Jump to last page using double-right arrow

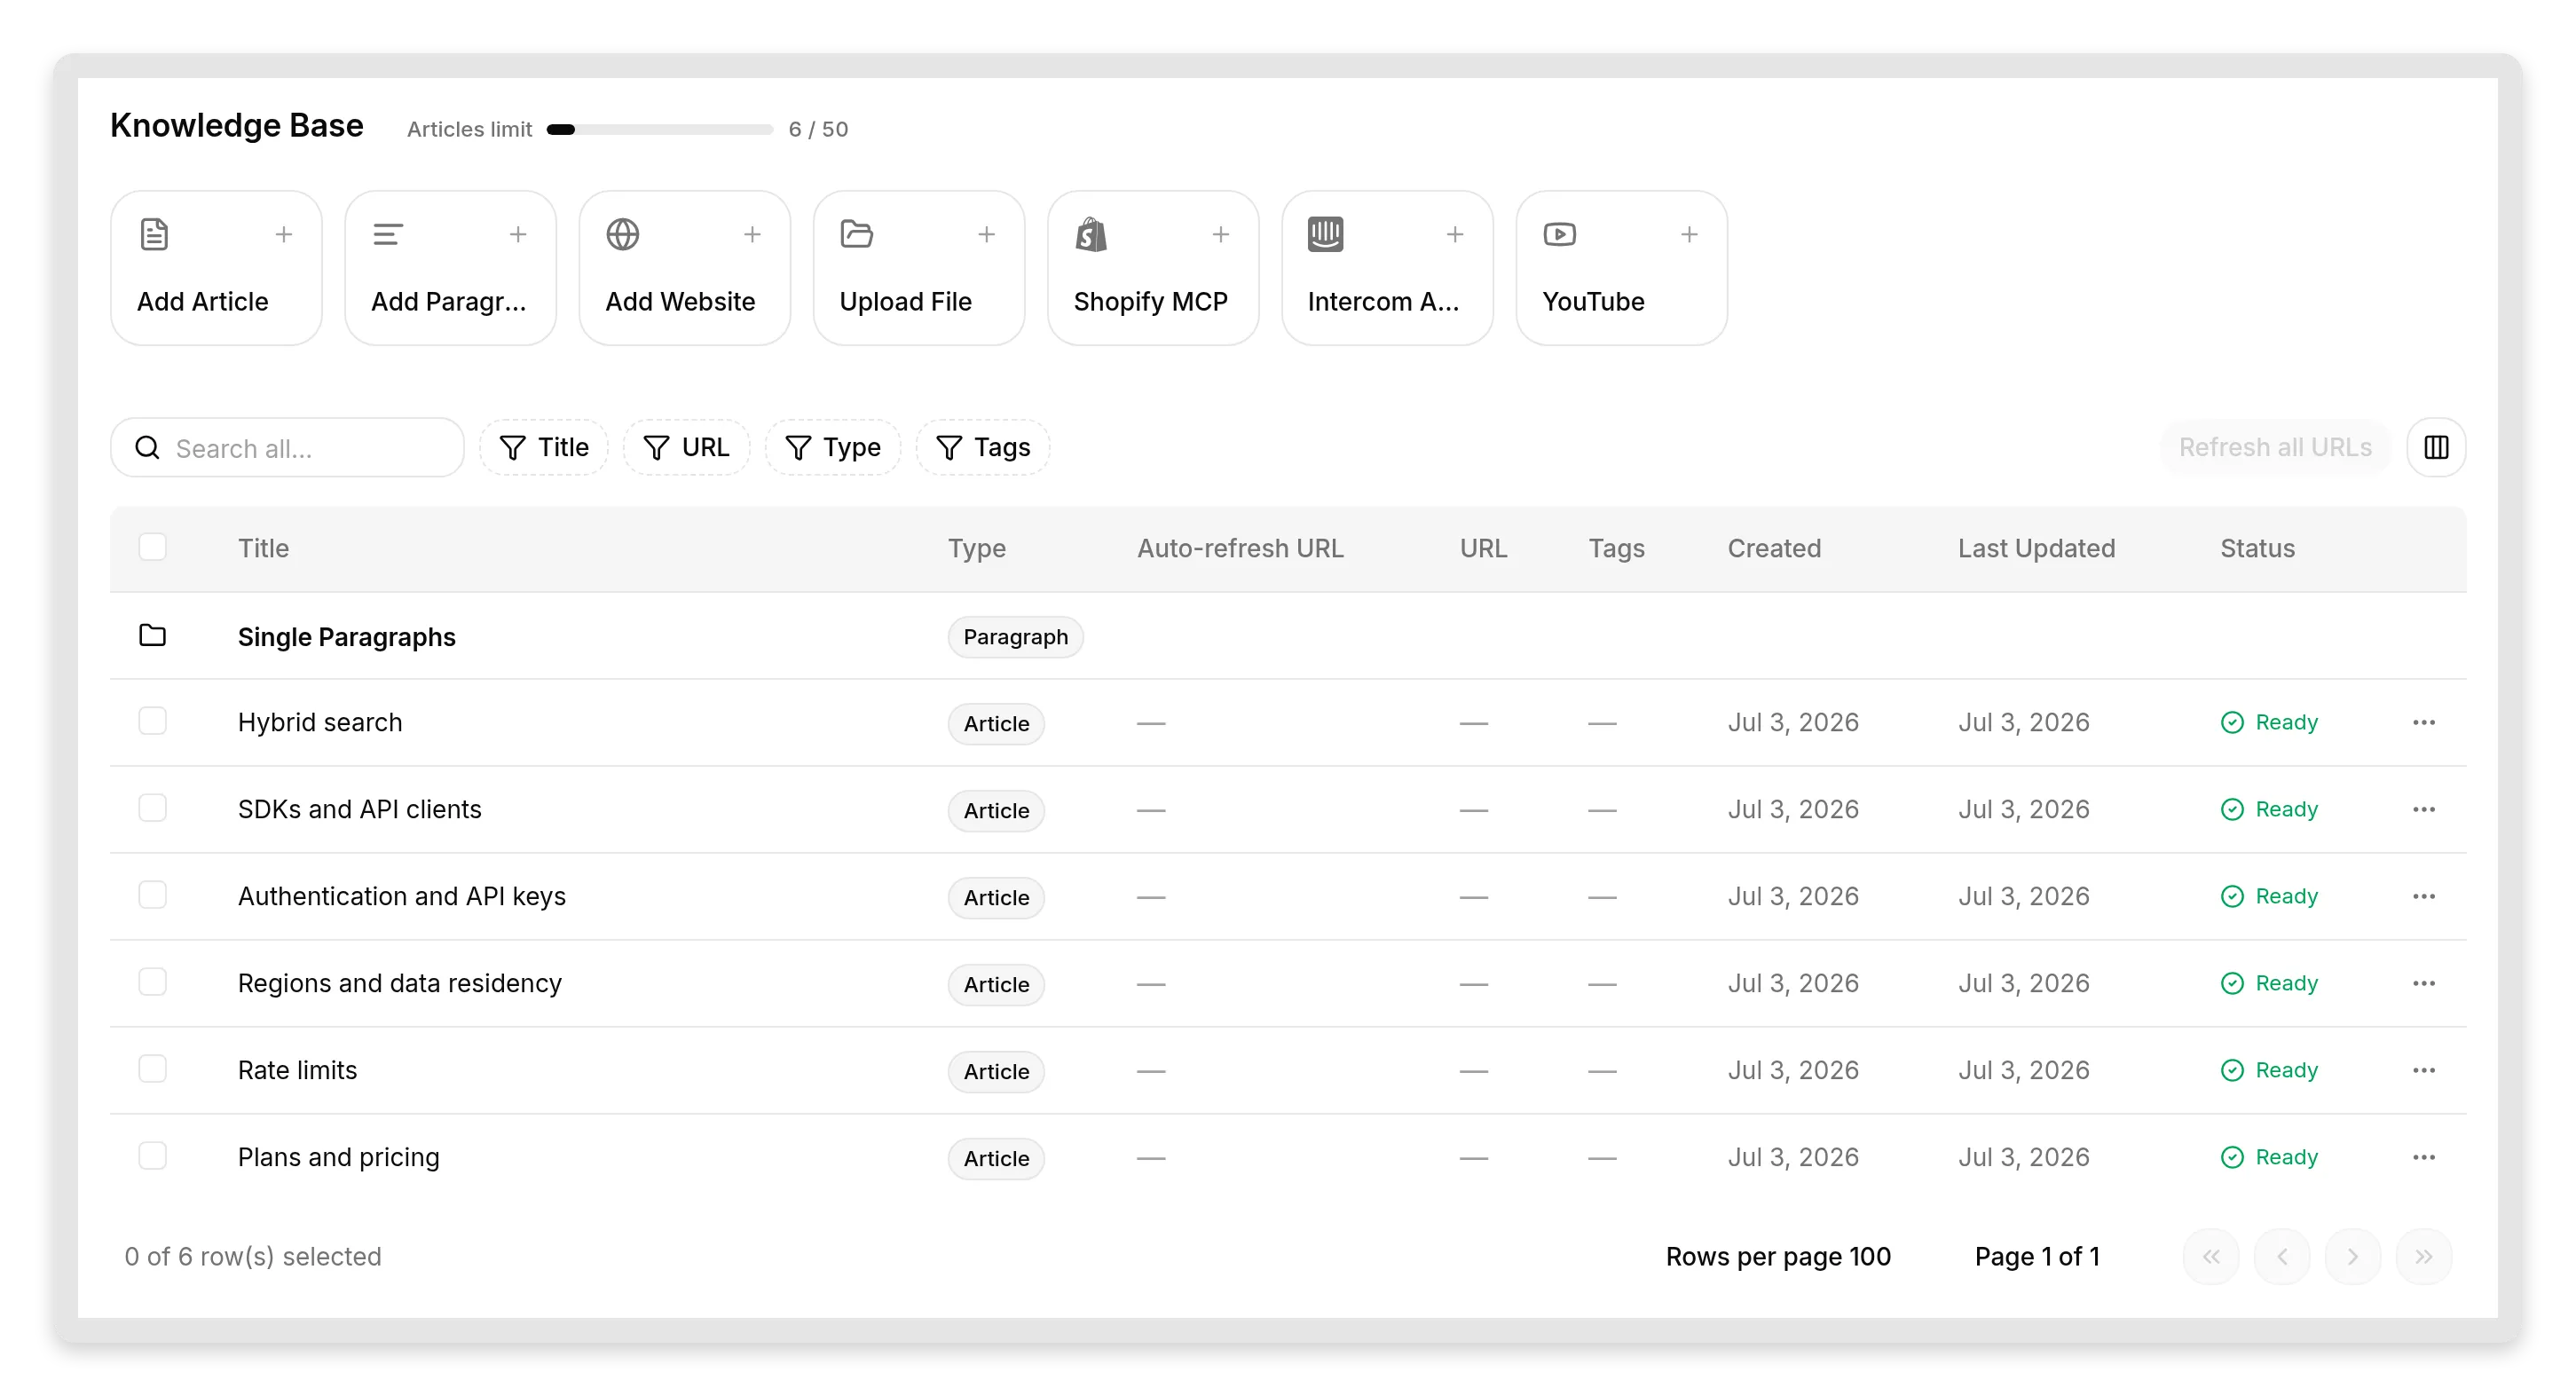coord(2424,1256)
